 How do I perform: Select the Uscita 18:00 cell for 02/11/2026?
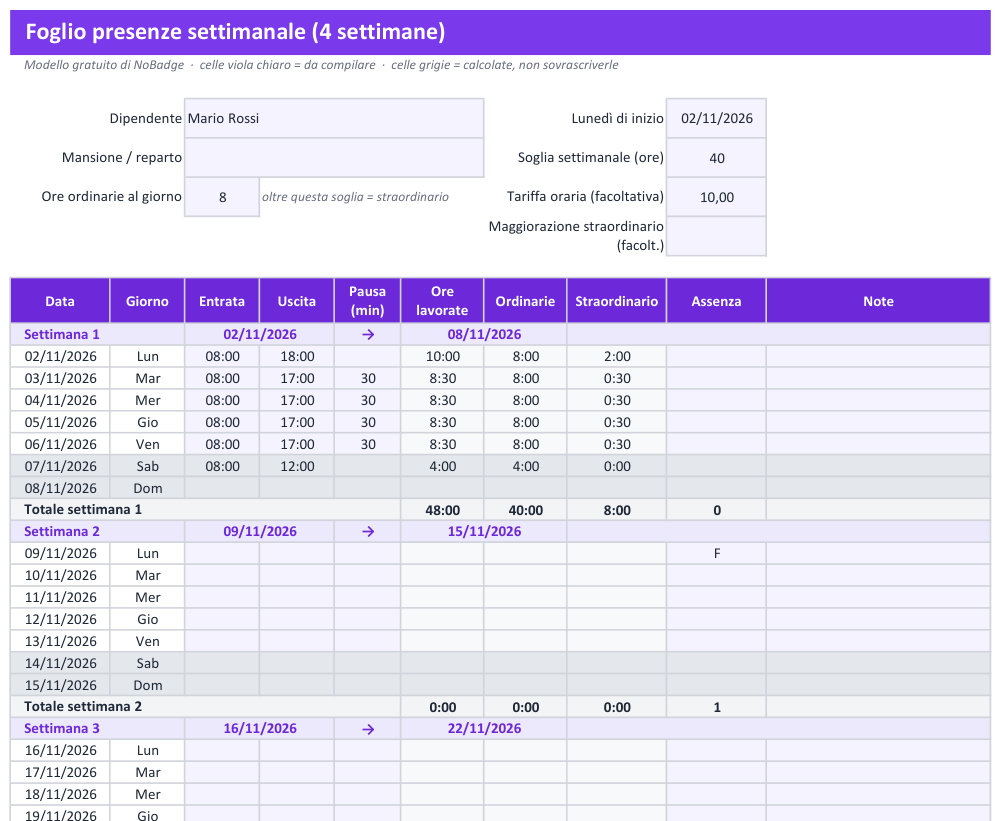point(296,356)
